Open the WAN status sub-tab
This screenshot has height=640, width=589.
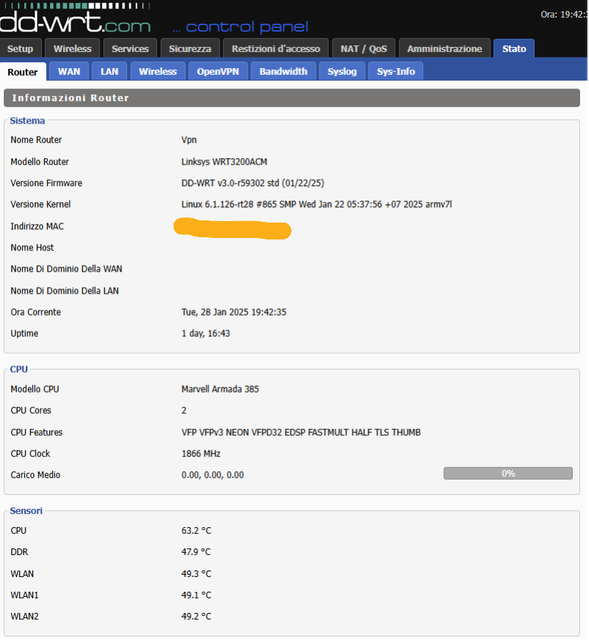(x=69, y=71)
